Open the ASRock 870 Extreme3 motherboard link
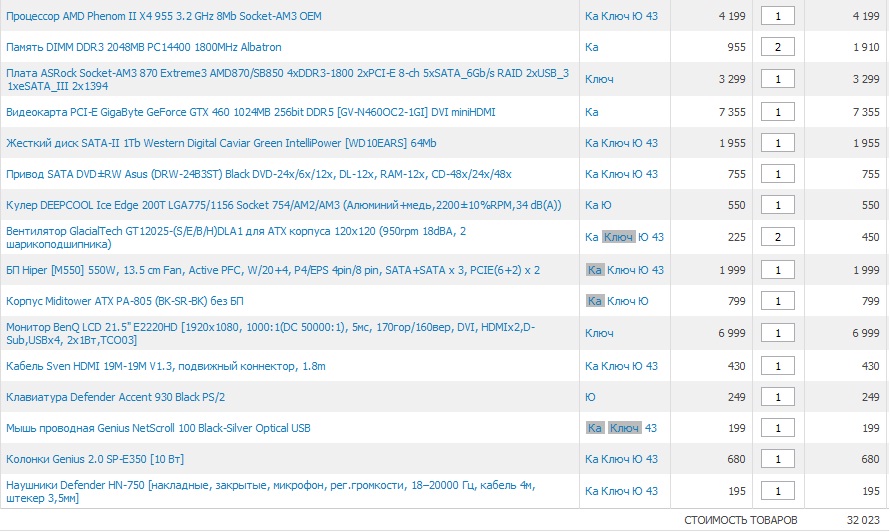Screen dimensions: 890x532 [x=287, y=79]
